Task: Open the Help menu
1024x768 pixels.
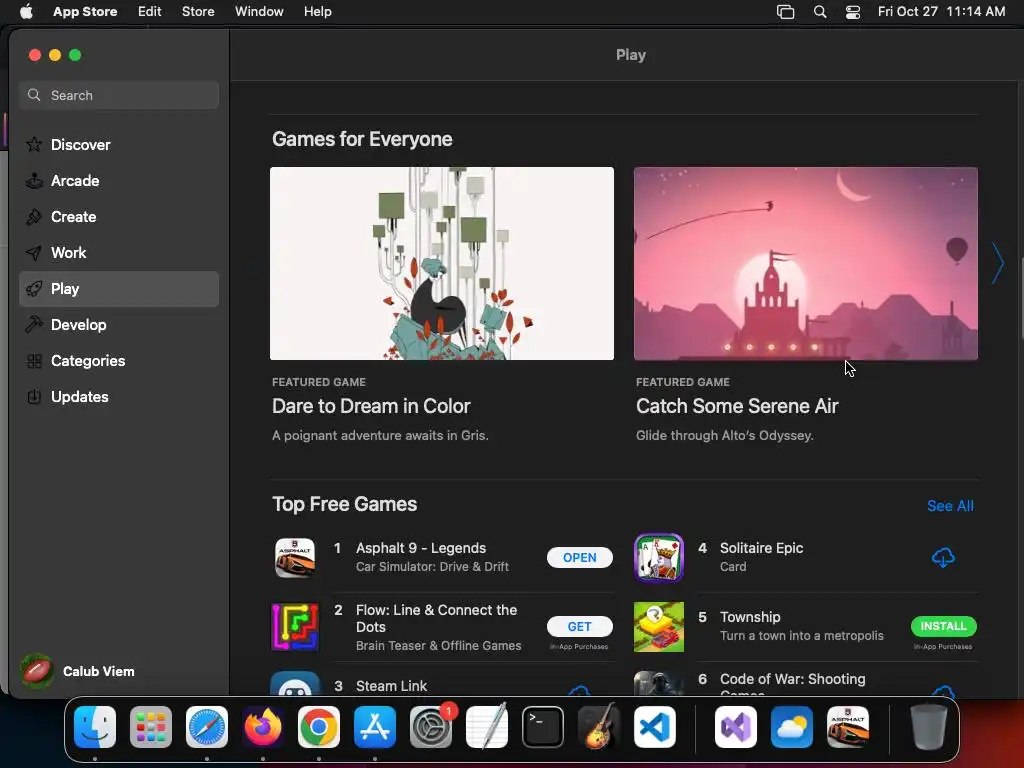Action: click(317, 12)
